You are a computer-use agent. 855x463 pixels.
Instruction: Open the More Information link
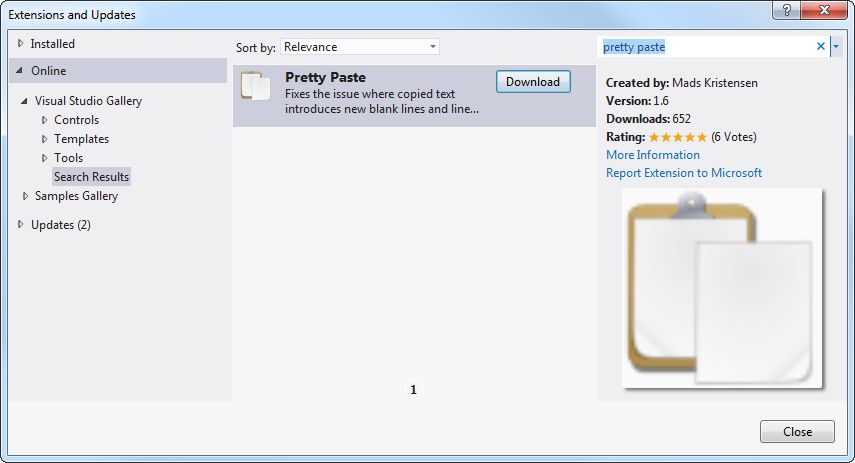point(652,155)
